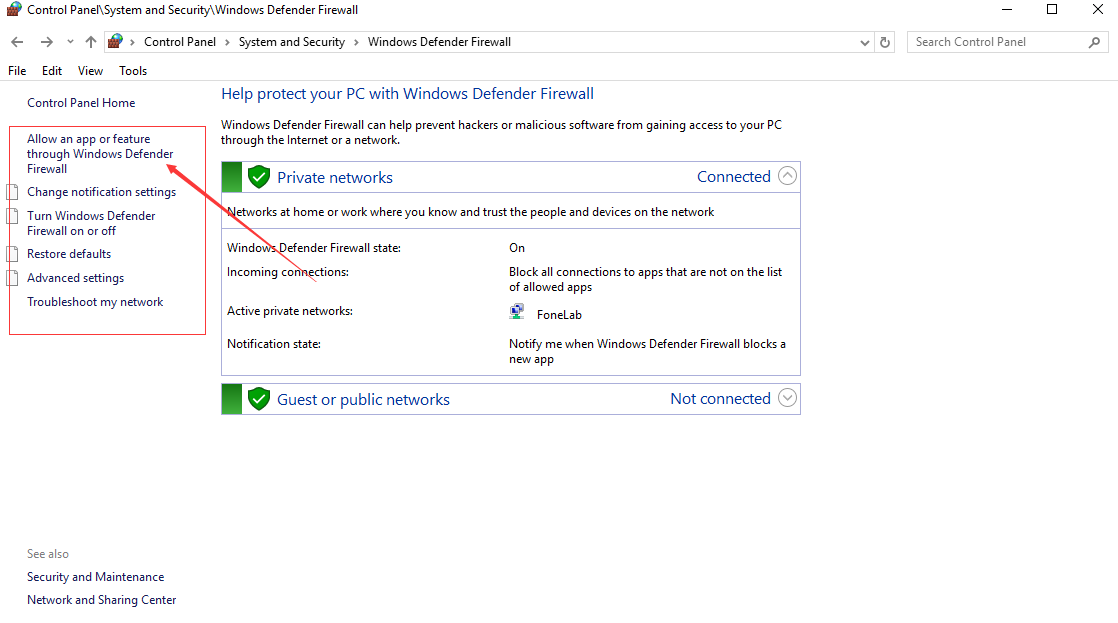This screenshot has height=623, width=1118.
Task: Select the FoneLab network name
Action: click(559, 315)
